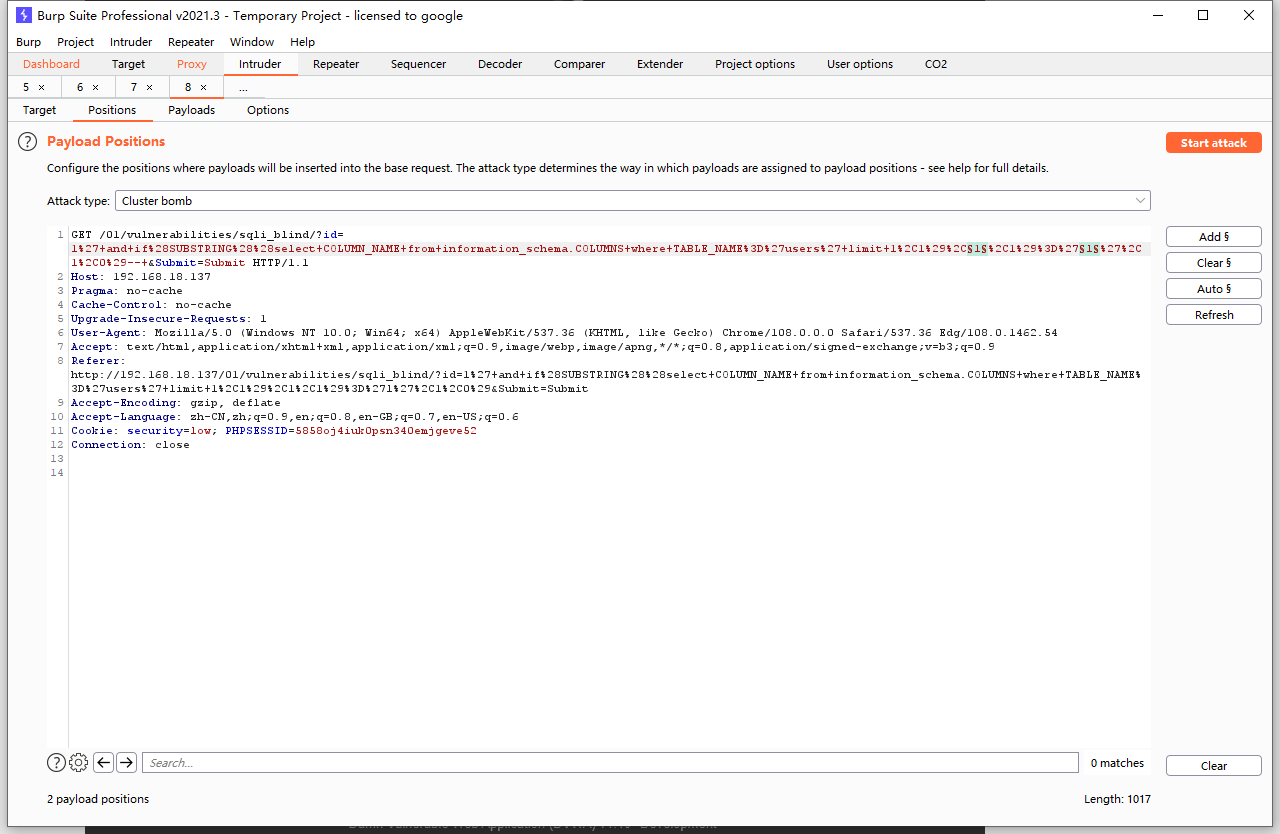Switch to the Comparer tab
Viewport: 1280px width, 834px height.
580,64
